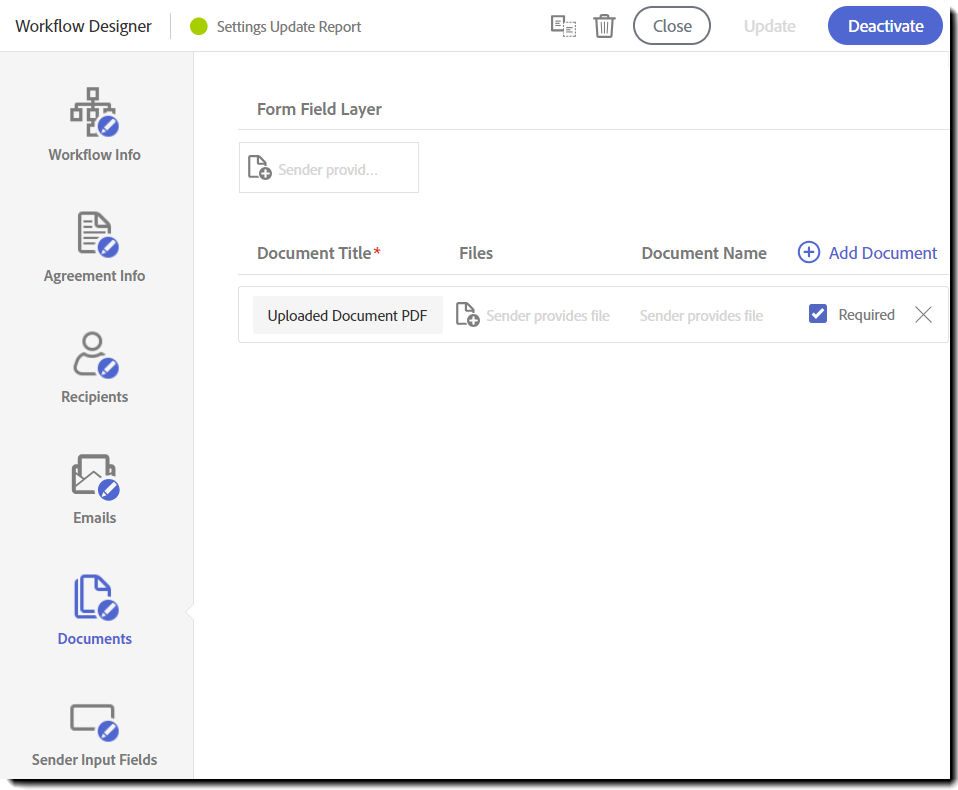Uncheck the Required checkbox for the document
Image resolution: width=958 pixels, height=790 pixels.
[x=818, y=313]
